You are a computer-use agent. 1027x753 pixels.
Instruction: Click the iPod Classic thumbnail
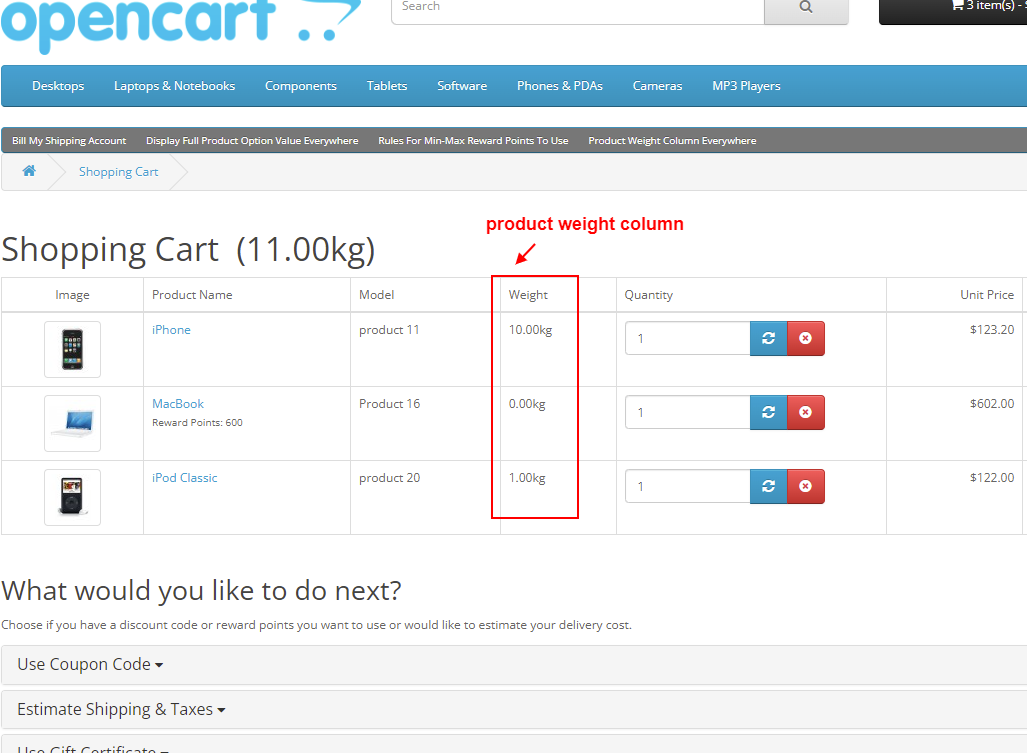click(72, 498)
